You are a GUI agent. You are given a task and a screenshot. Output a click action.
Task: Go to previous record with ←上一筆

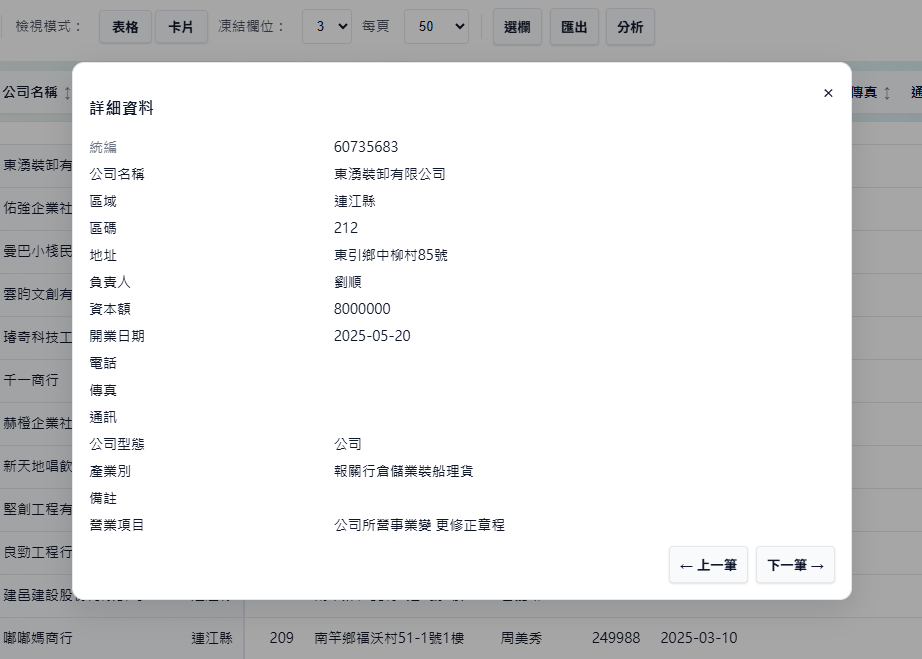[x=708, y=565]
